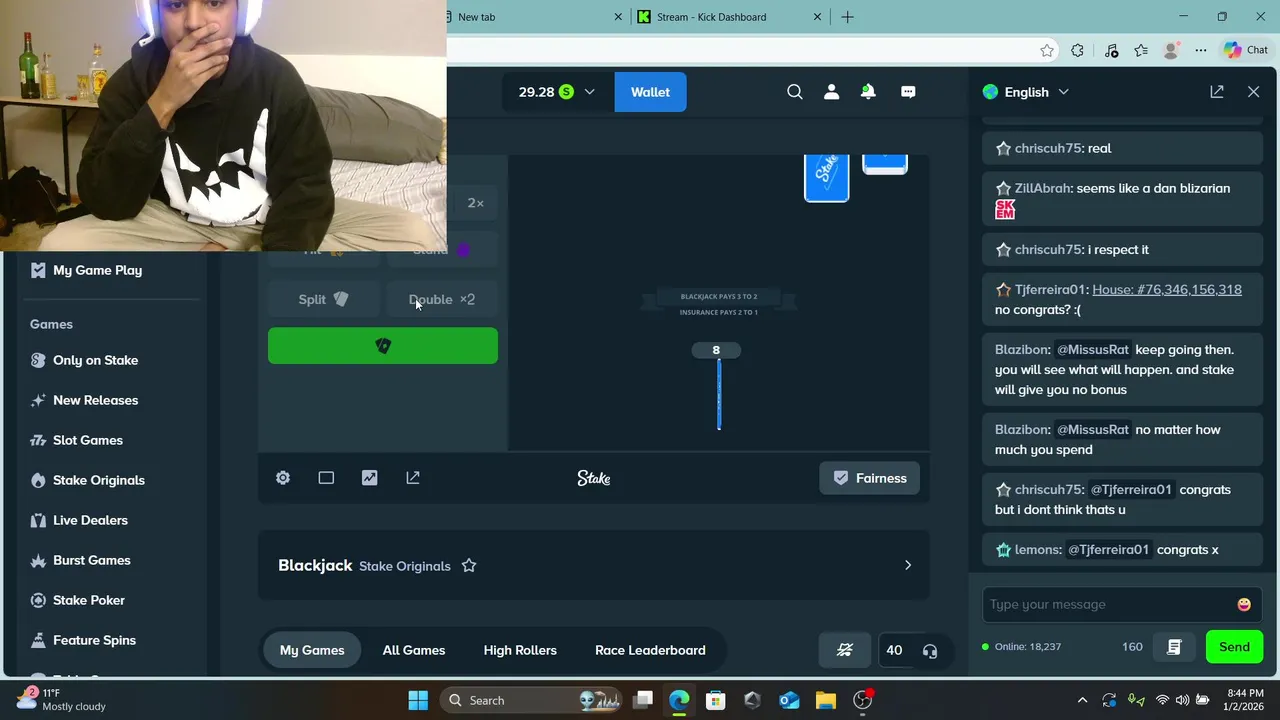Open browser extensions icon
Viewport: 1280px width, 720px height.
(x=1077, y=50)
